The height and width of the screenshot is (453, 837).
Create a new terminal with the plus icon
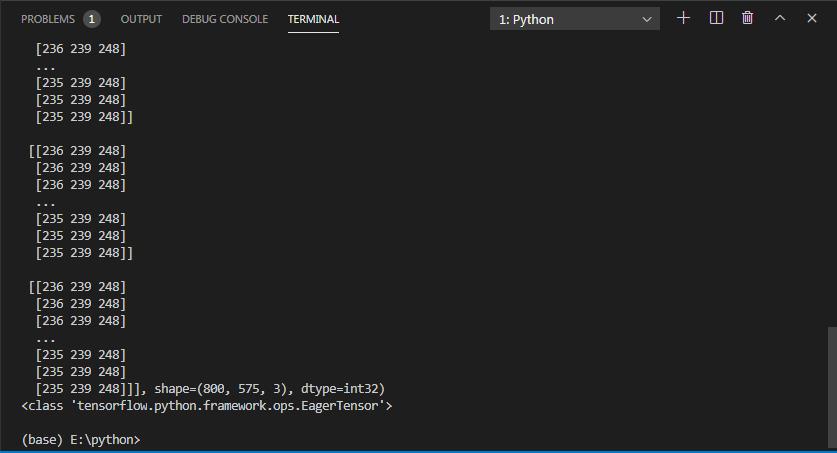pos(683,18)
